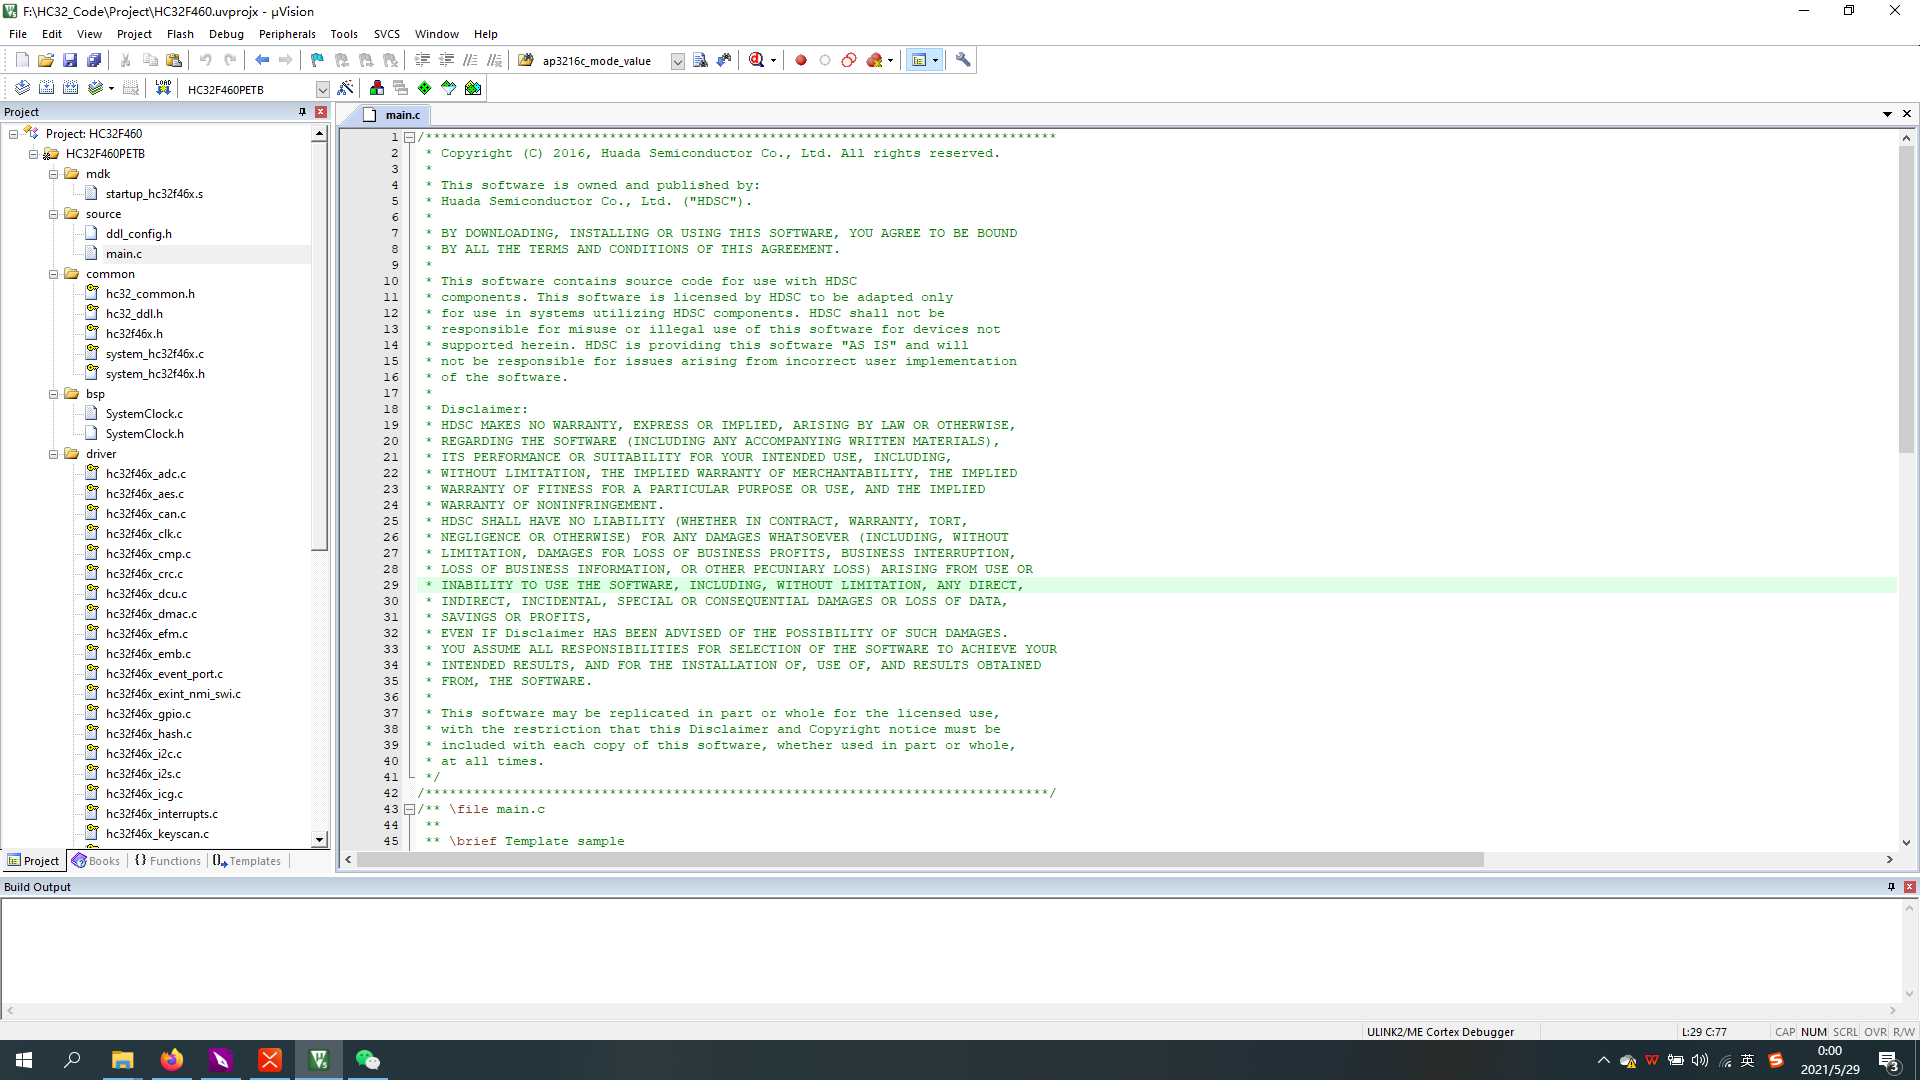Click Manage Run-Time Environment green diamond icon
Screen dimensions: 1920x1080
[425, 88]
